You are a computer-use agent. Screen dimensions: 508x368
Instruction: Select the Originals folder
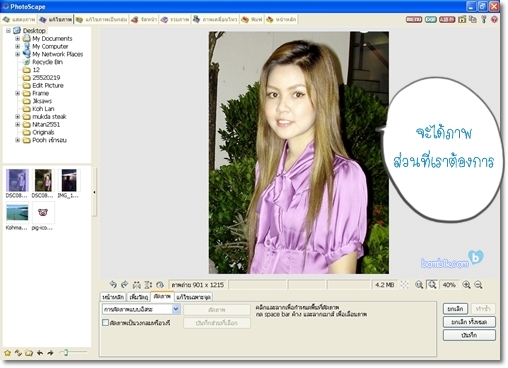pos(43,132)
